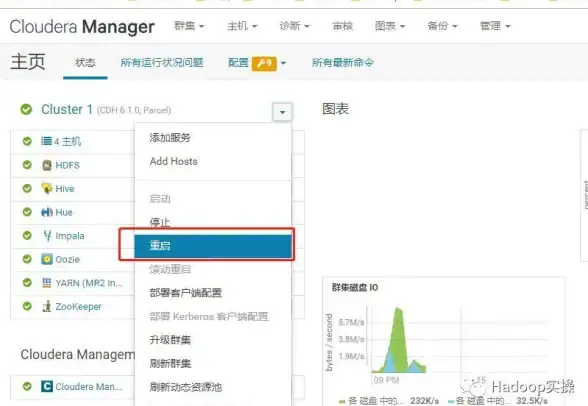Open the Cluster 1 link
The height and width of the screenshot is (406, 588).
click(x=67, y=109)
